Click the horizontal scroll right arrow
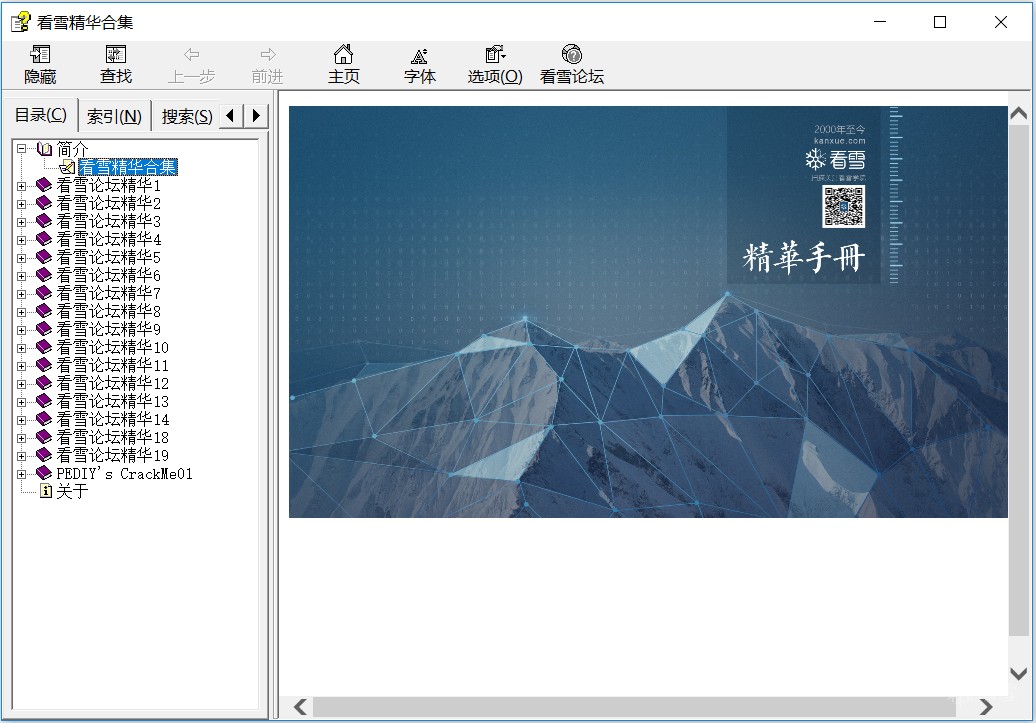 click(x=986, y=706)
